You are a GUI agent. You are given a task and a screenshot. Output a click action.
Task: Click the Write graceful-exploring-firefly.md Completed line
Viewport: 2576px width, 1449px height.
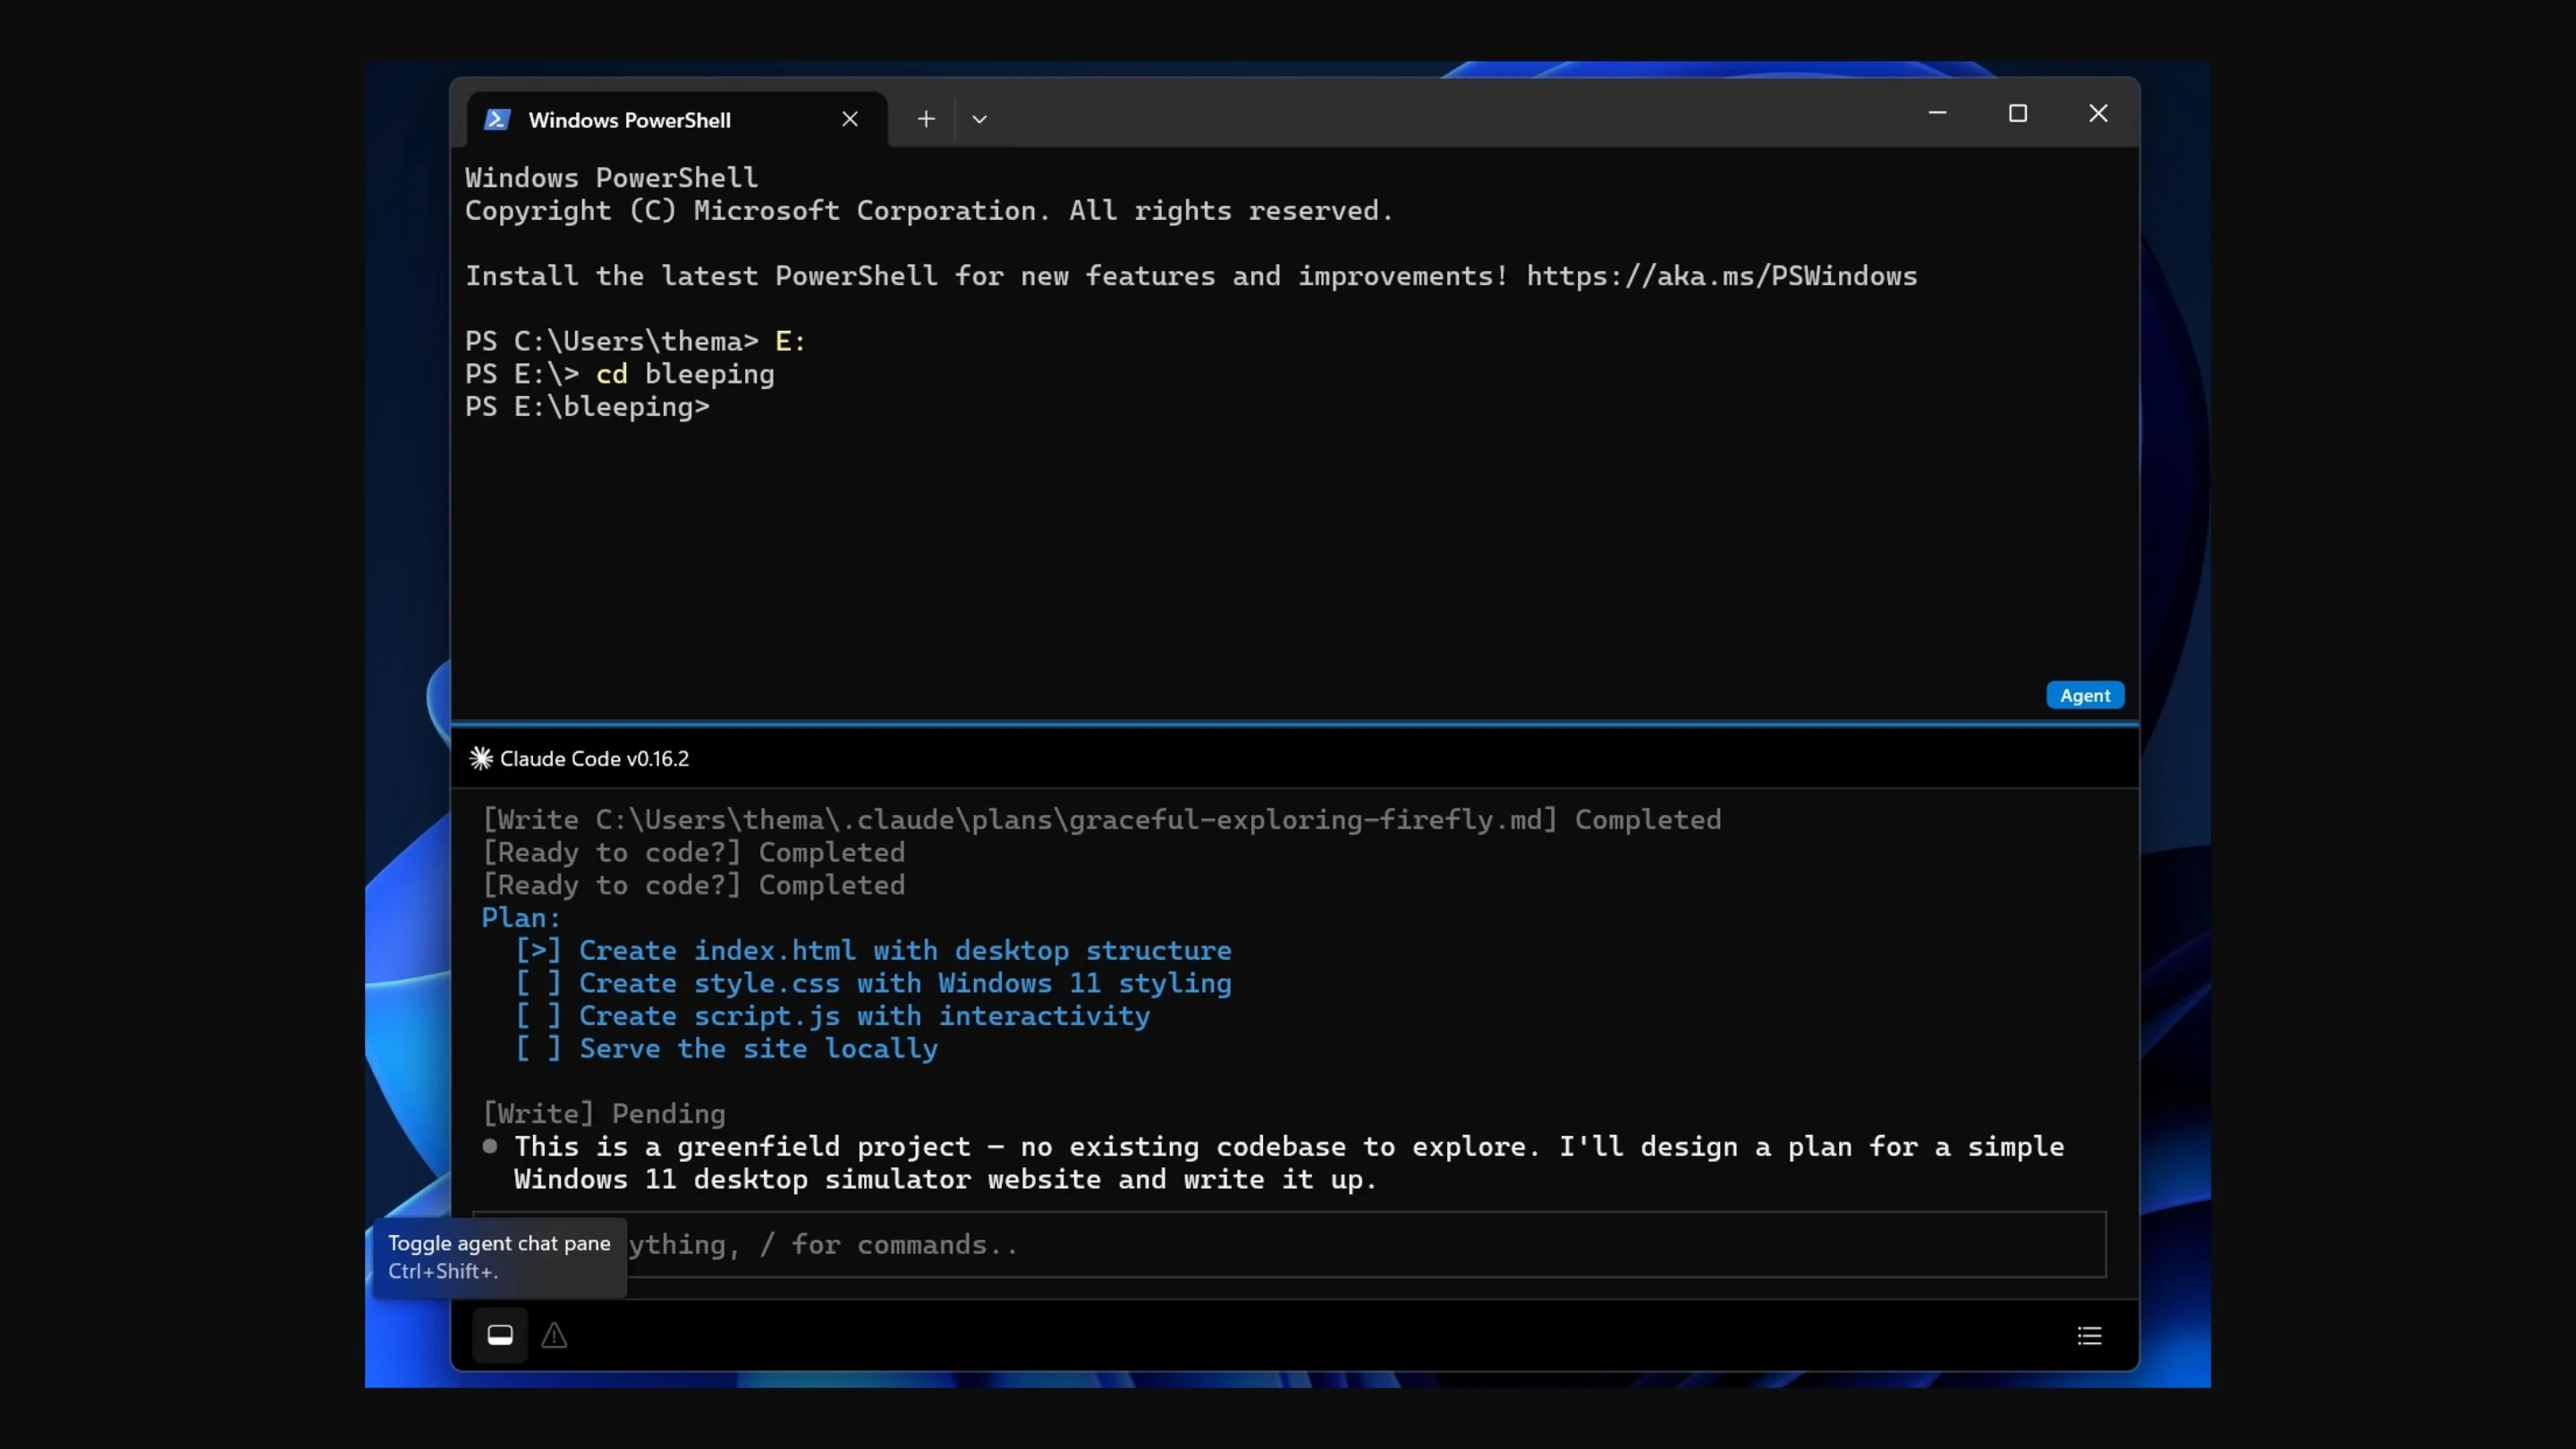click(x=1102, y=820)
